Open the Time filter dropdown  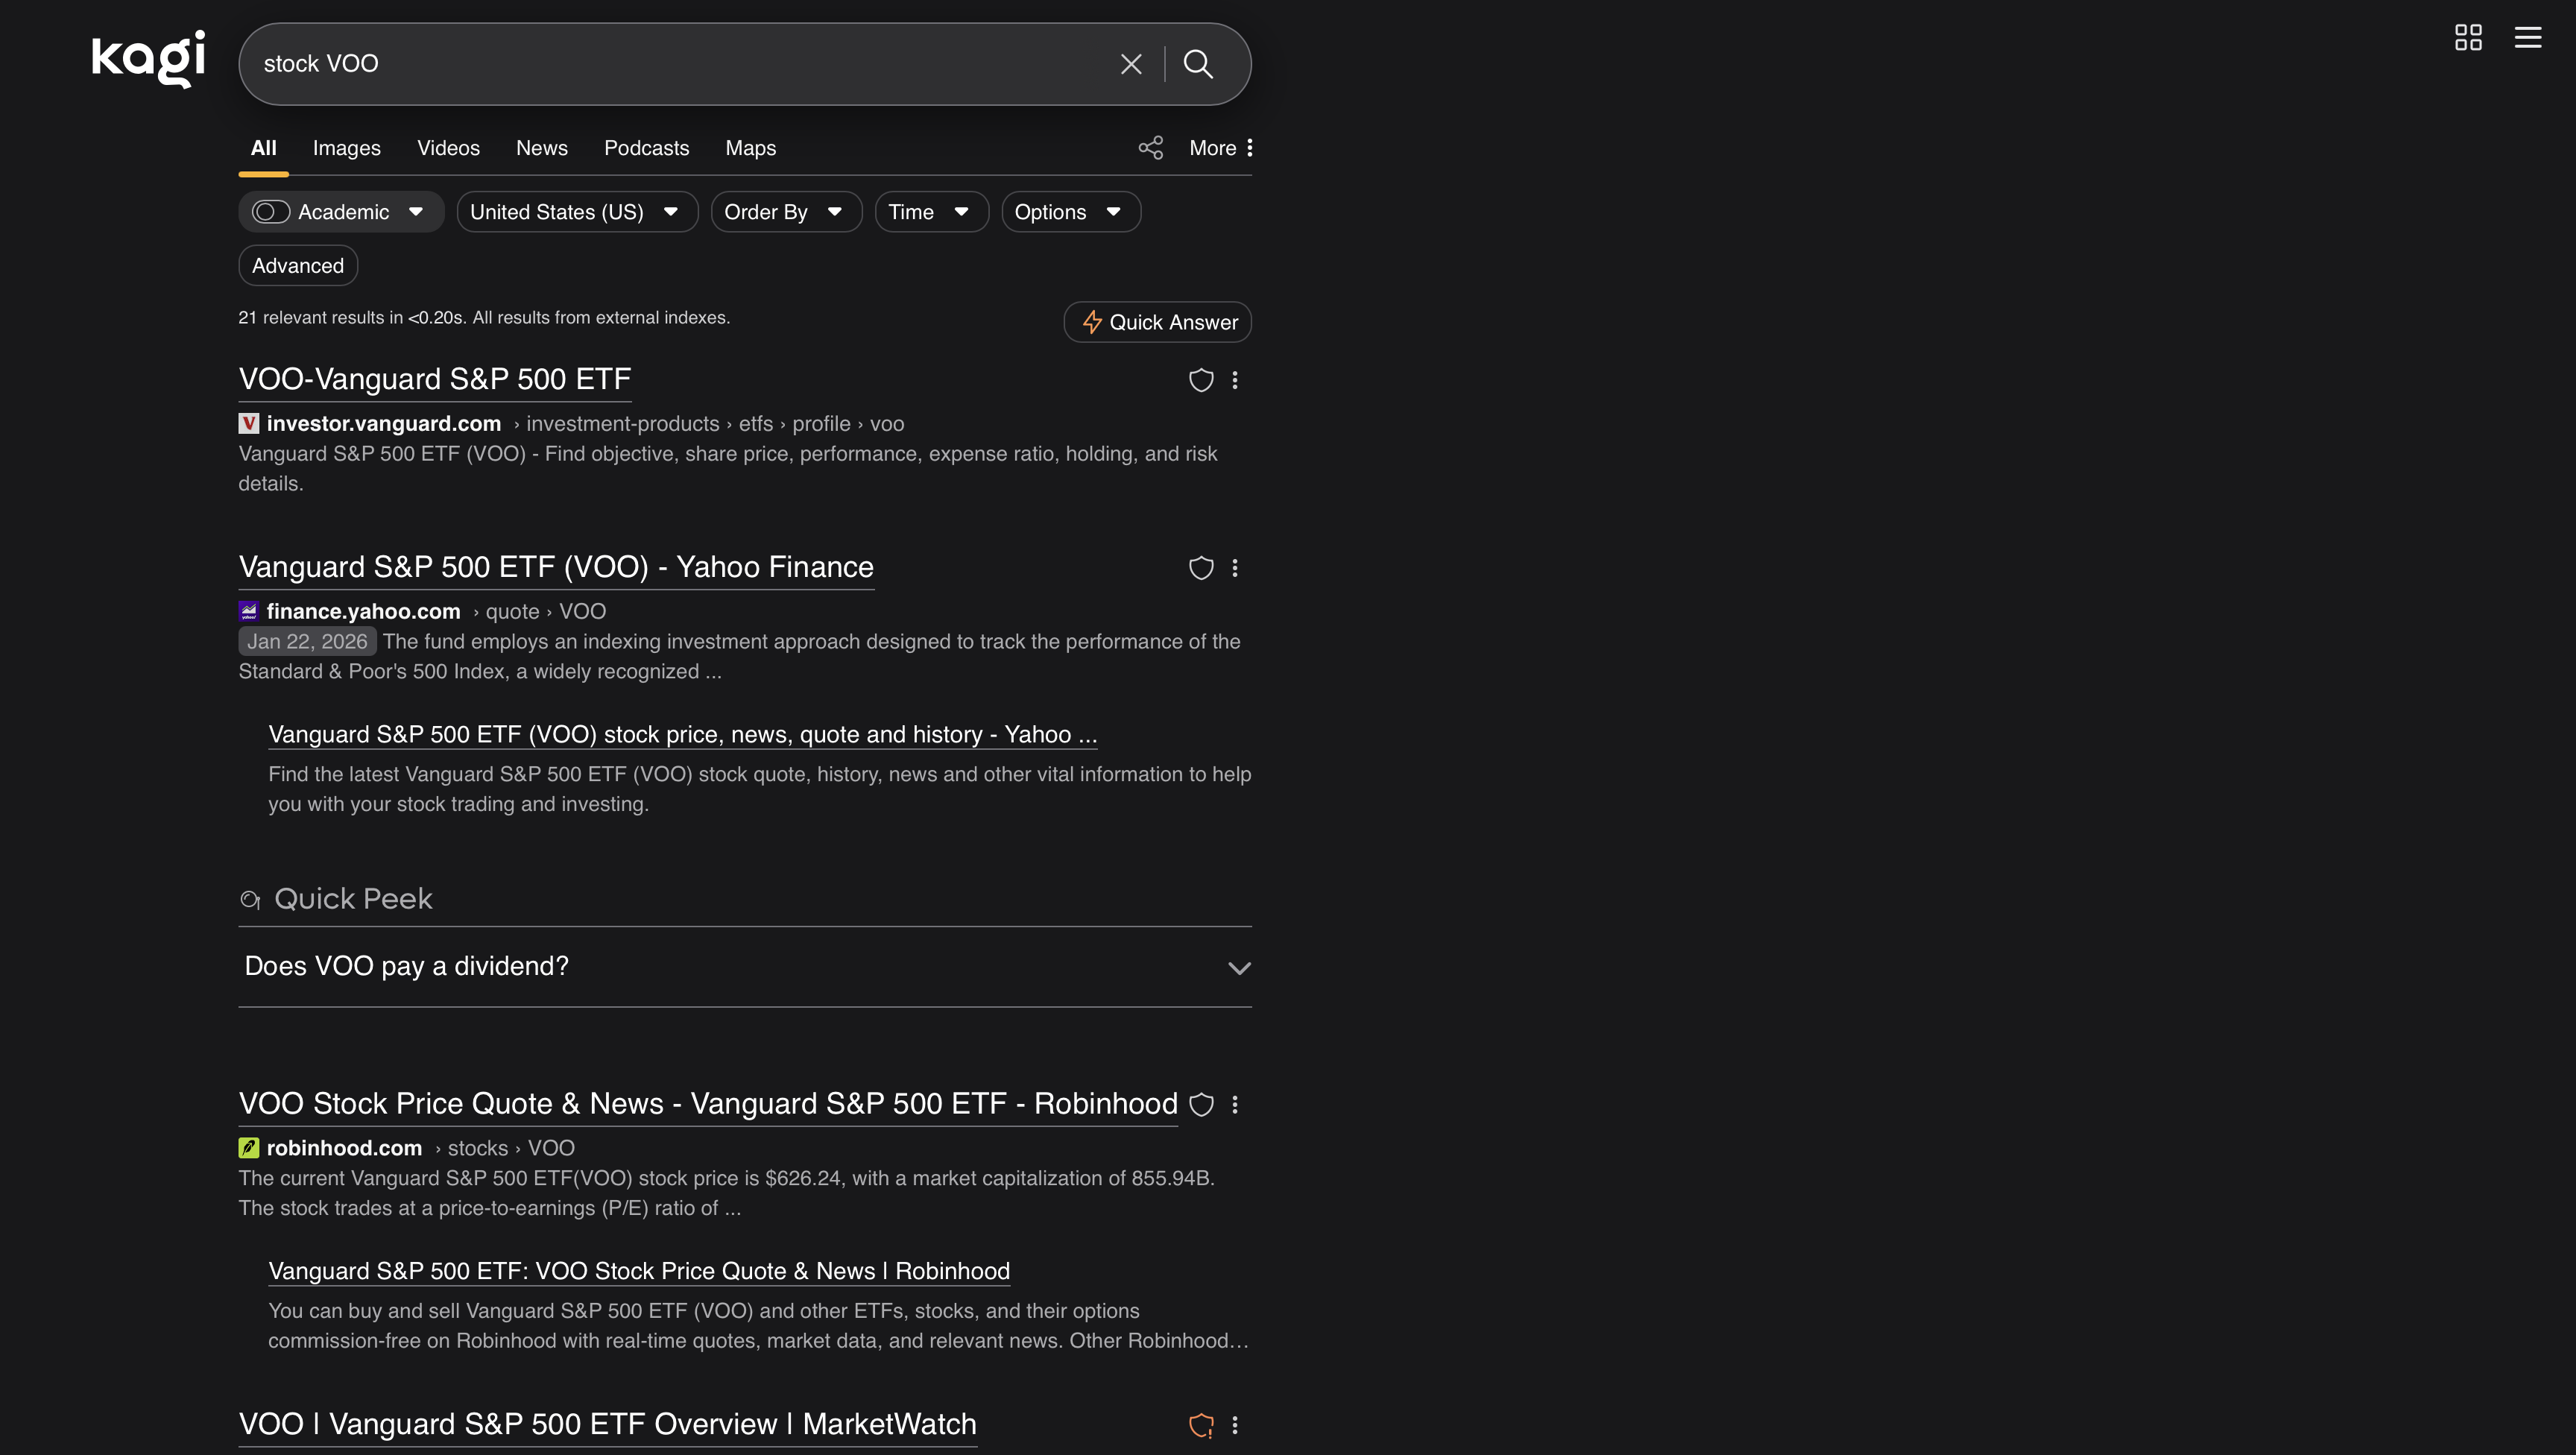point(930,211)
